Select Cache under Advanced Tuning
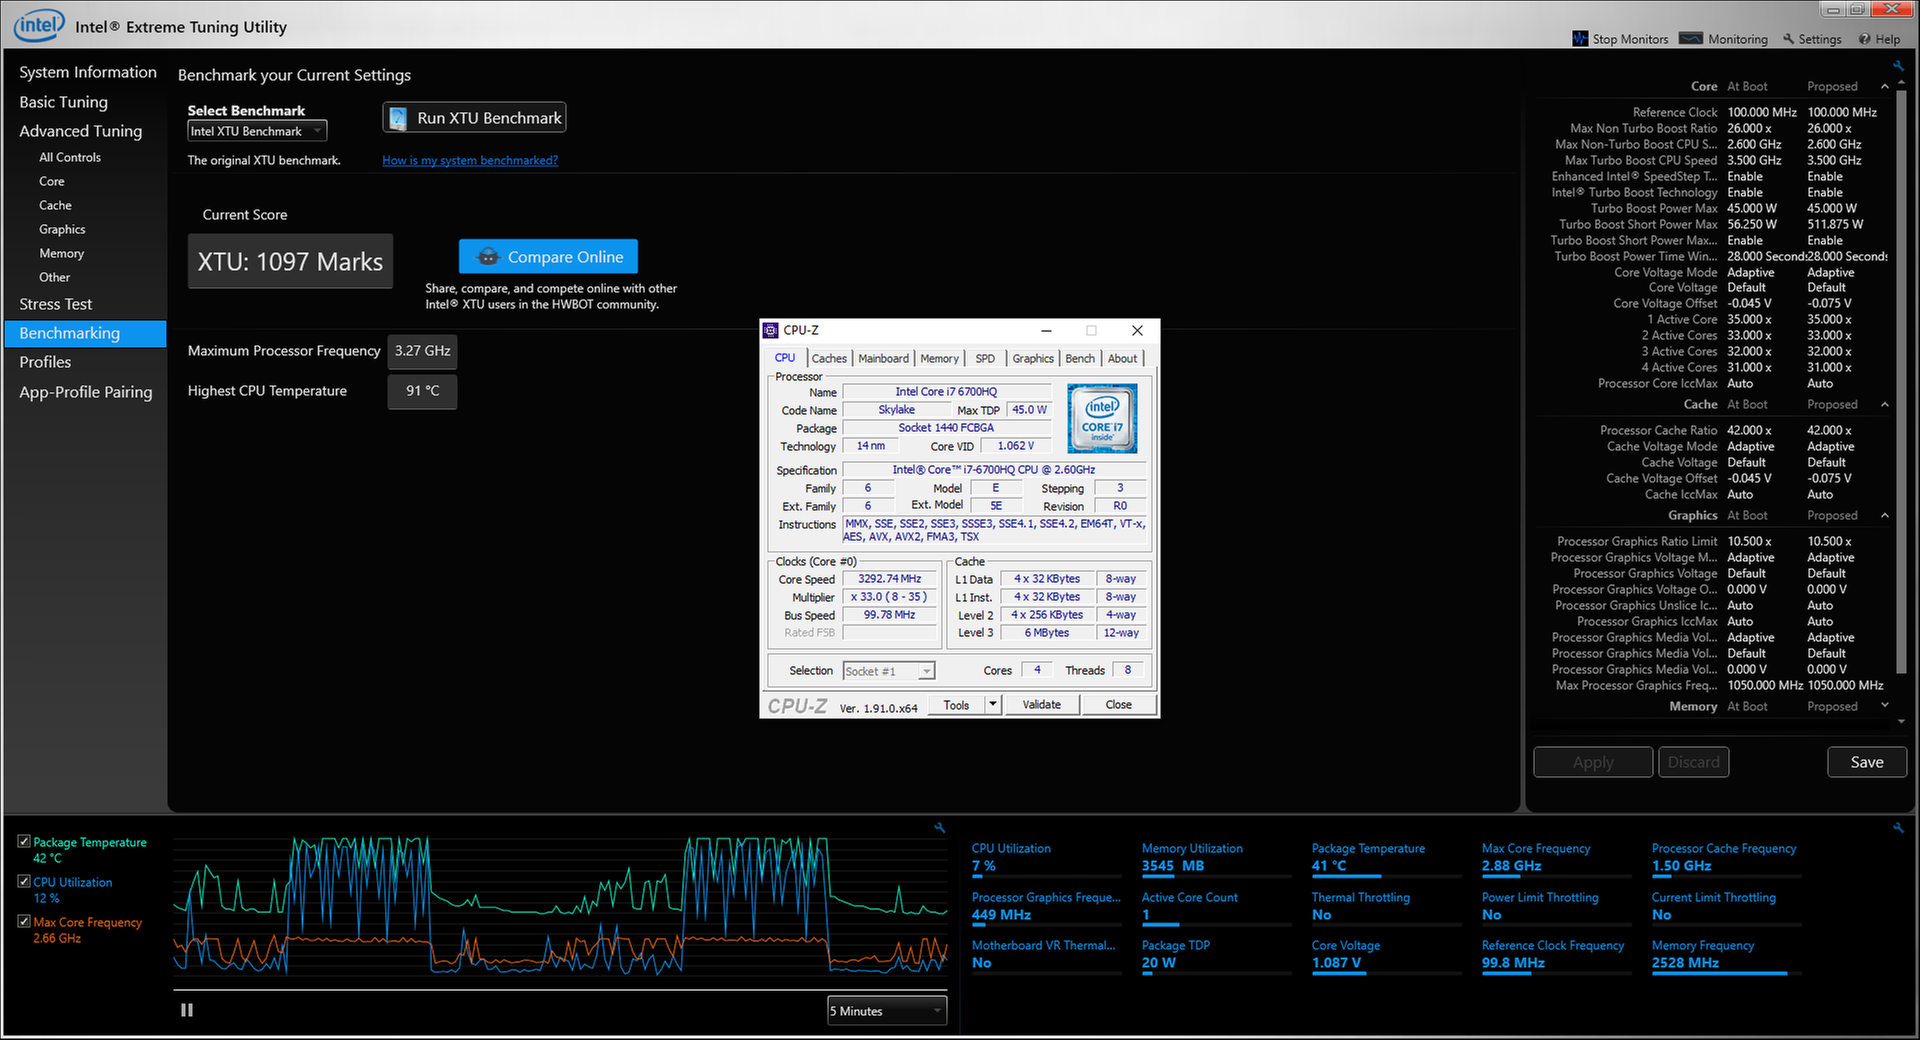Image resolution: width=1920 pixels, height=1040 pixels. [55, 206]
